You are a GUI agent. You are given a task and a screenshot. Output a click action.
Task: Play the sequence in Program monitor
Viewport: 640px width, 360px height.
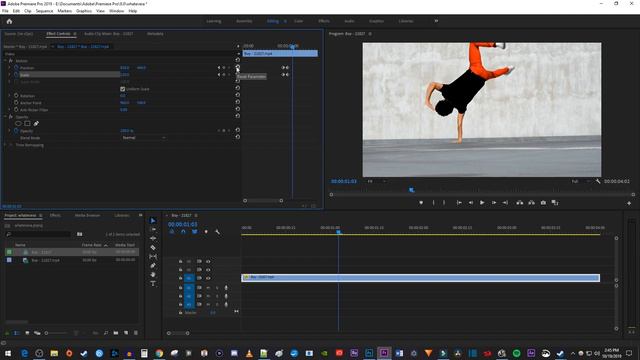point(482,202)
